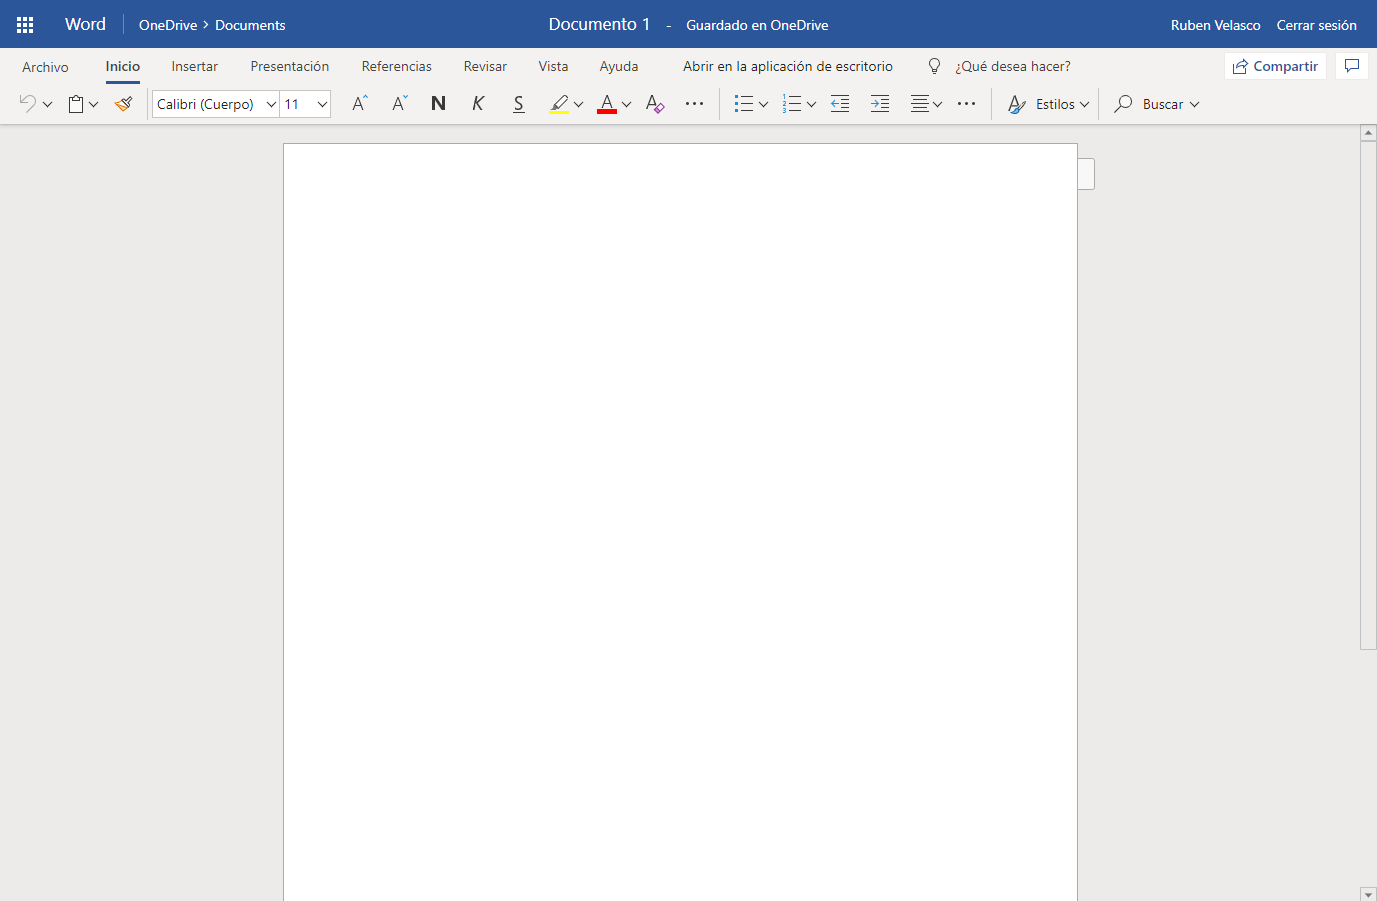Image resolution: width=1377 pixels, height=901 pixels.
Task: Click the decrease indent icon
Action: (840, 104)
